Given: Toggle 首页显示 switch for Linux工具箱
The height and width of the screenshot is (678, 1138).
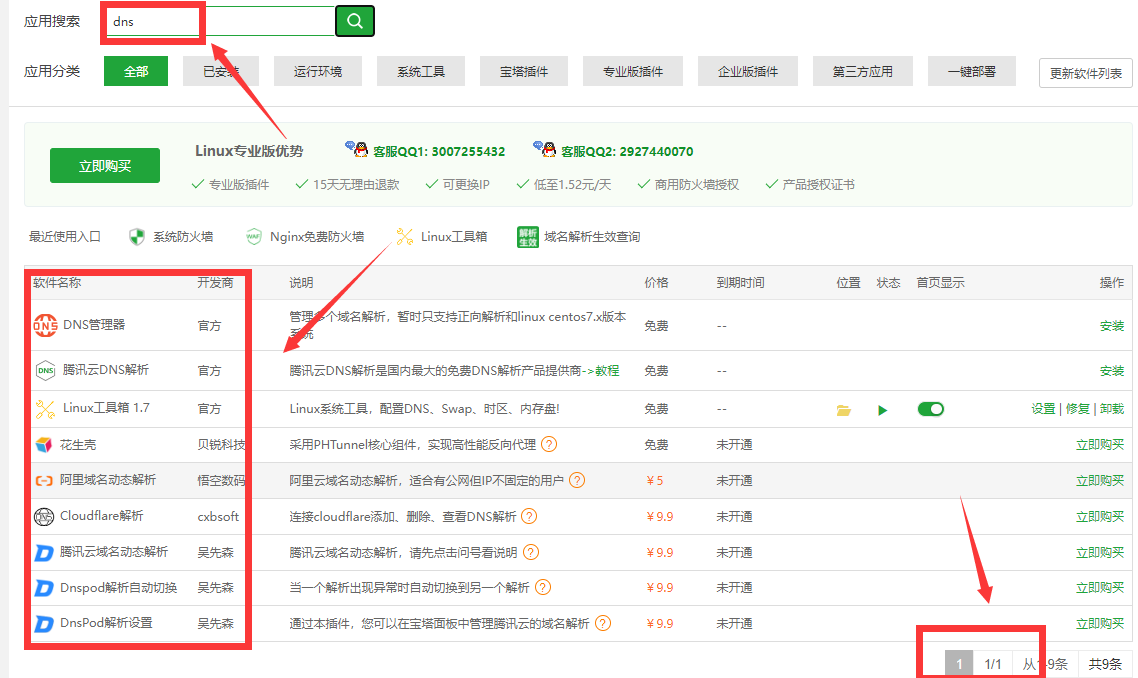Looking at the screenshot, I should pos(930,409).
